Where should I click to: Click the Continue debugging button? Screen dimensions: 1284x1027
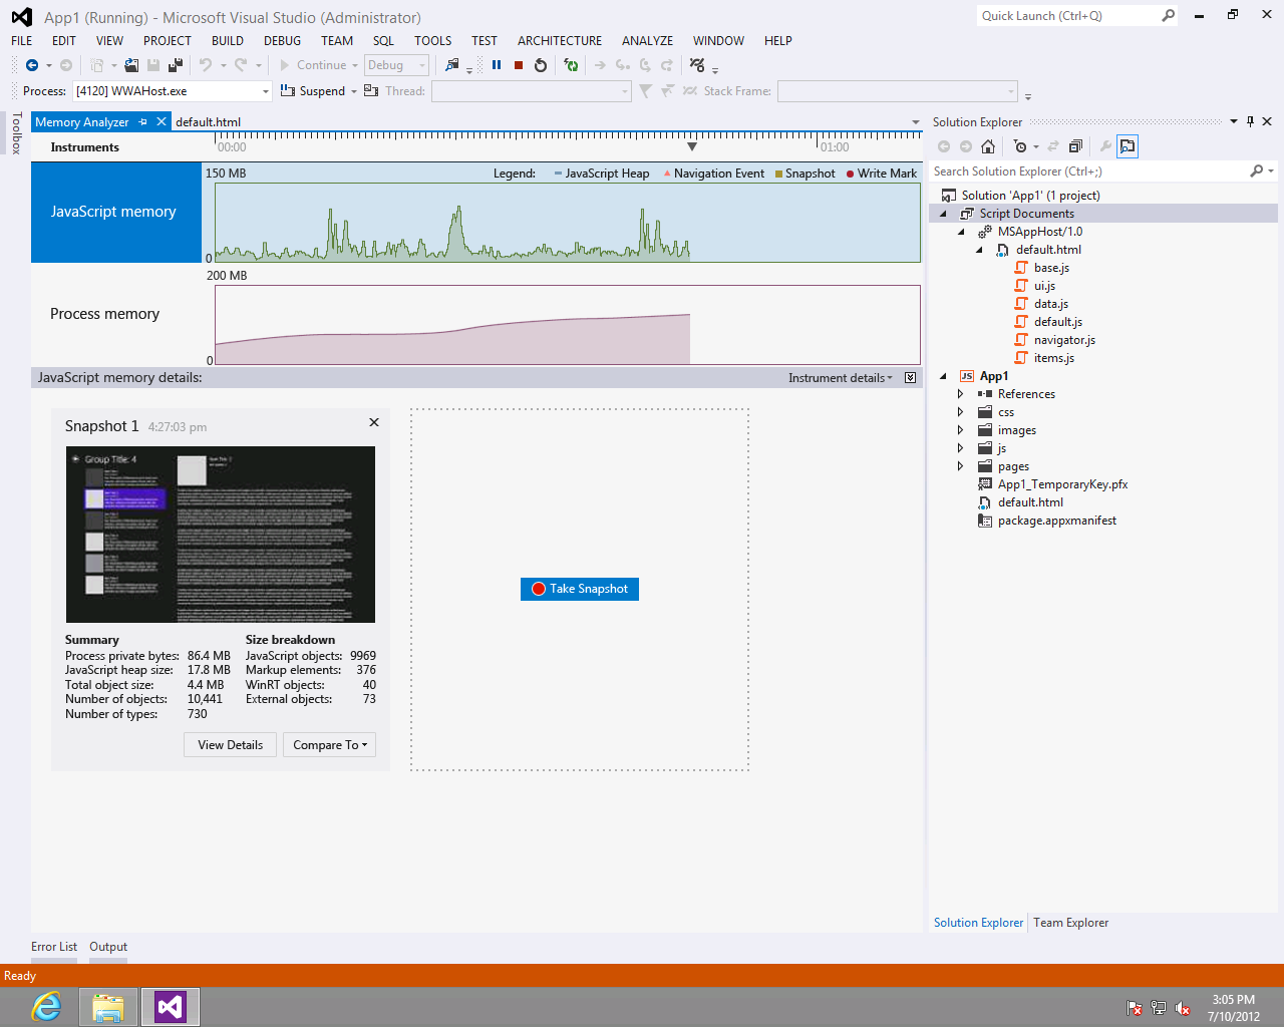[x=312, y=66]
